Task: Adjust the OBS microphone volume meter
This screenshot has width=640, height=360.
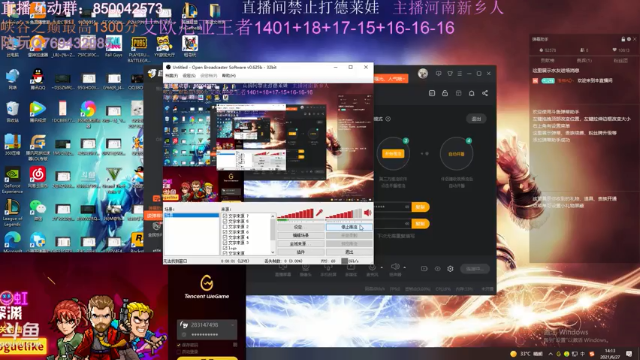Action: coord(295,213)
